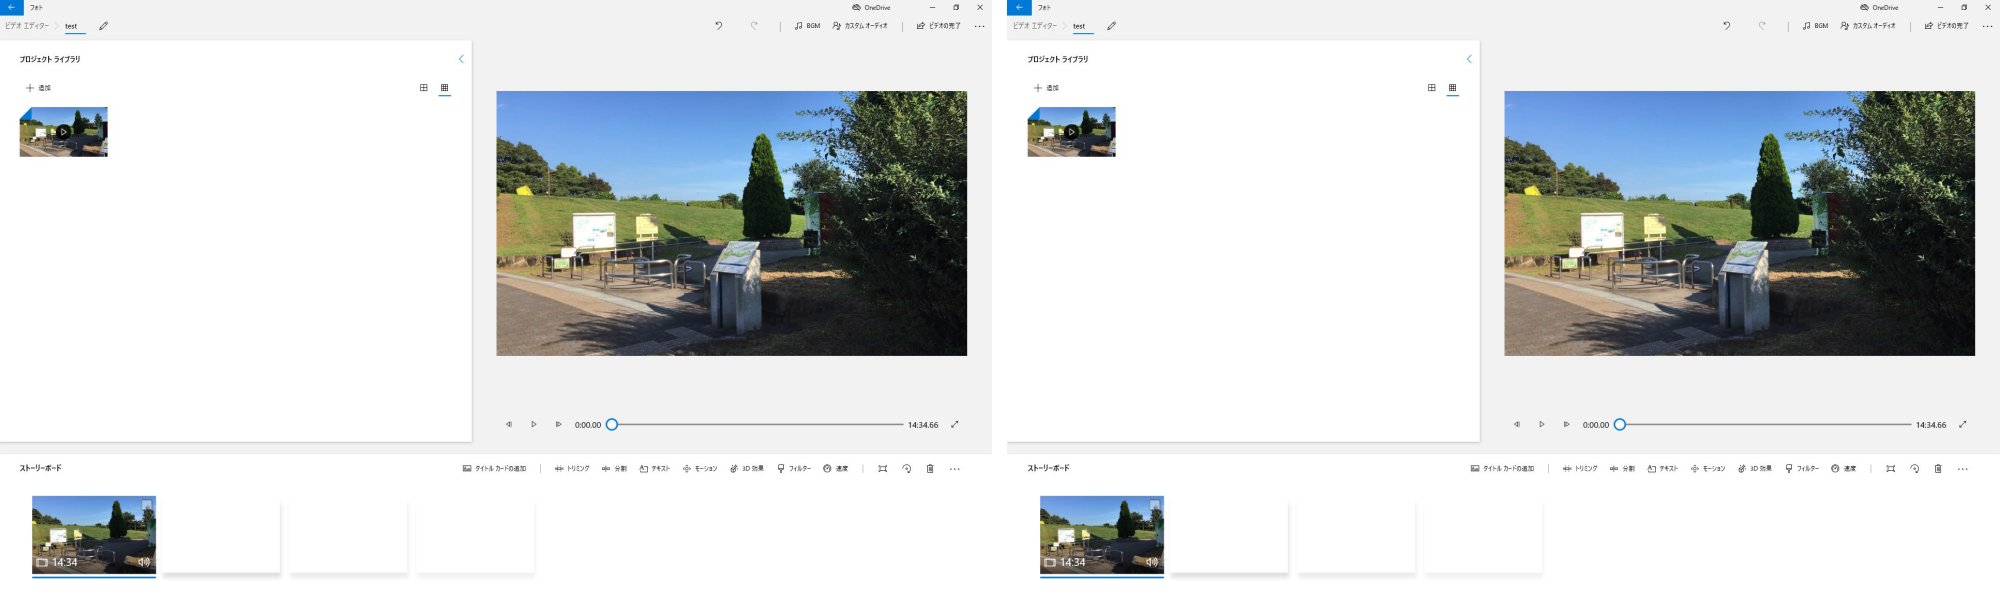Image resolution: width=2000 pixels, height=600 pixels.
Task: Click Add (追加) in right window's project library
Action: 1046,88
